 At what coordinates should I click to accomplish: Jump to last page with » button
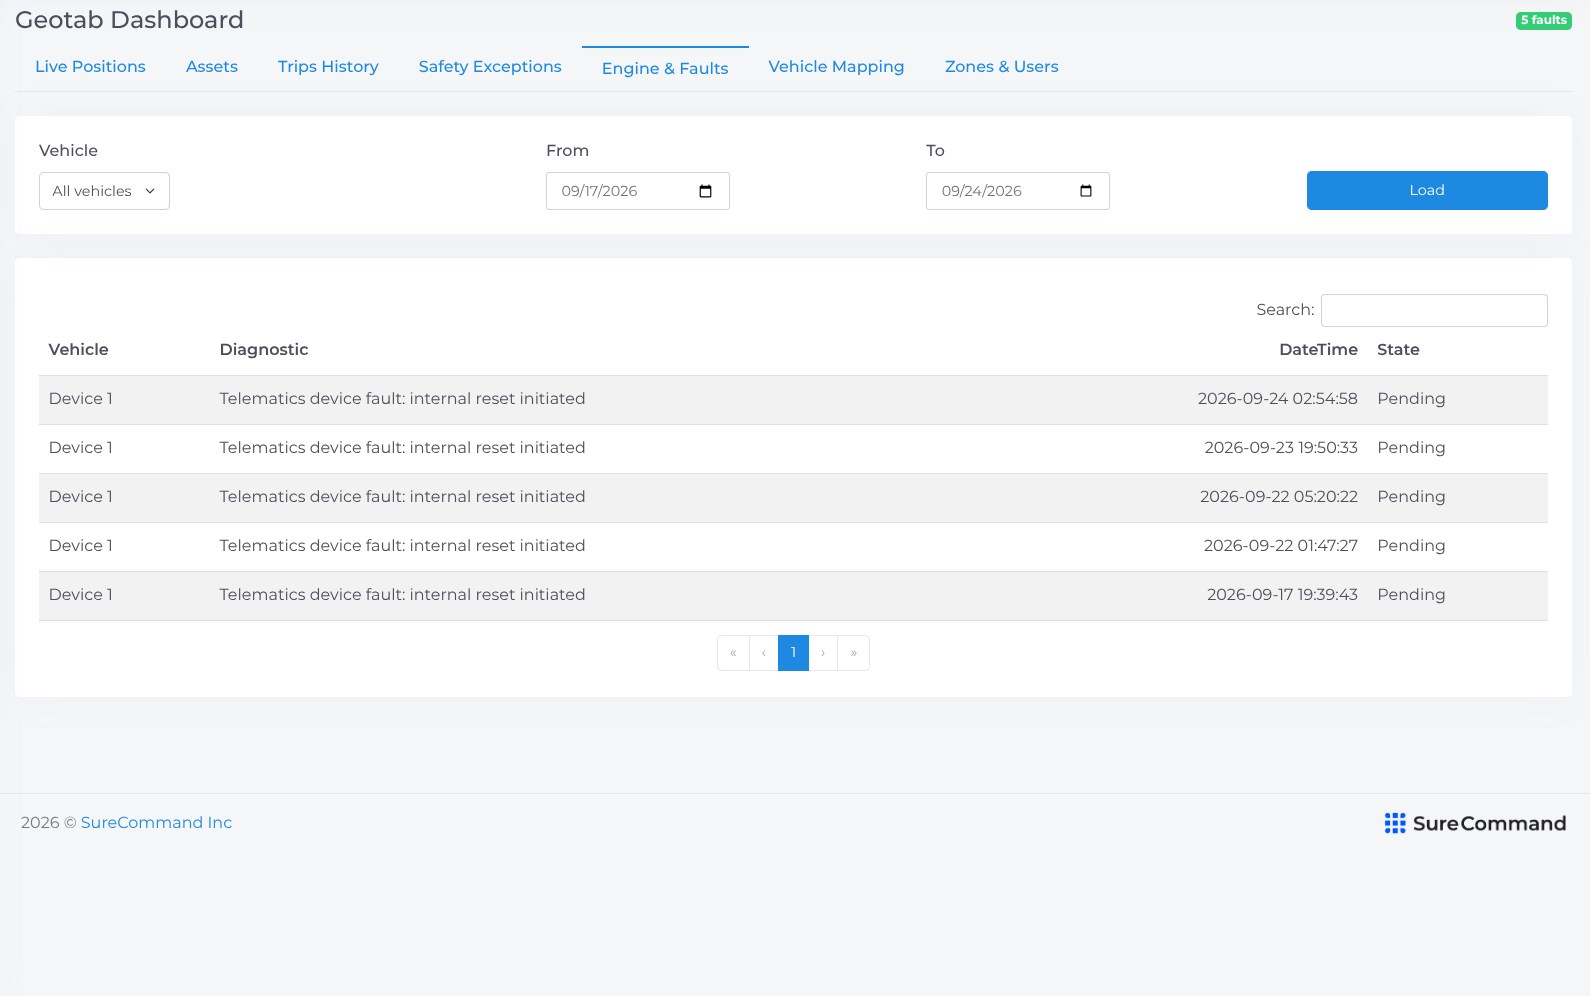tap(853, 653)
